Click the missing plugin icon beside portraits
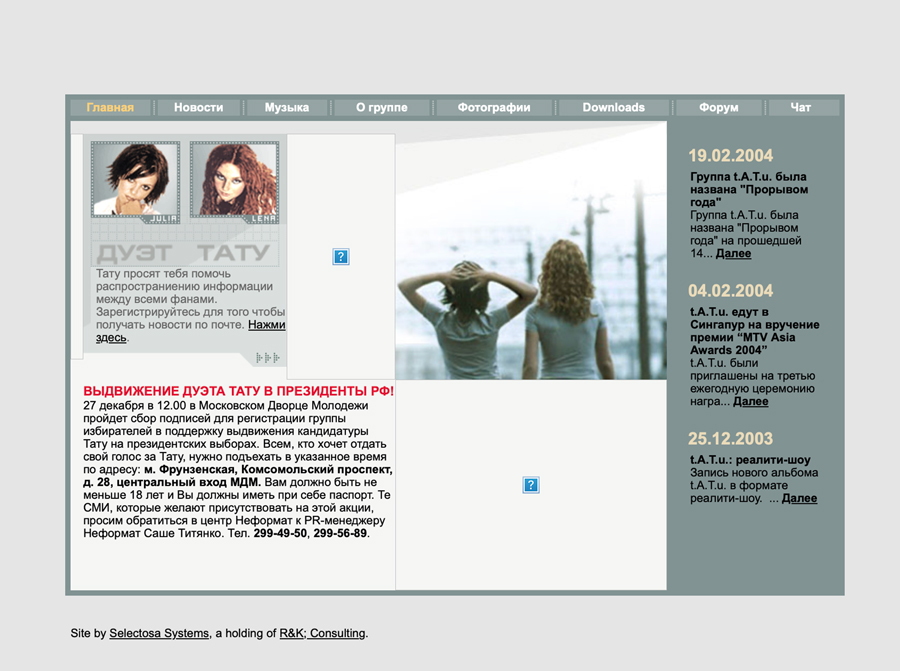The height and width of the screenshot is (671, 900). pos(341,257)
